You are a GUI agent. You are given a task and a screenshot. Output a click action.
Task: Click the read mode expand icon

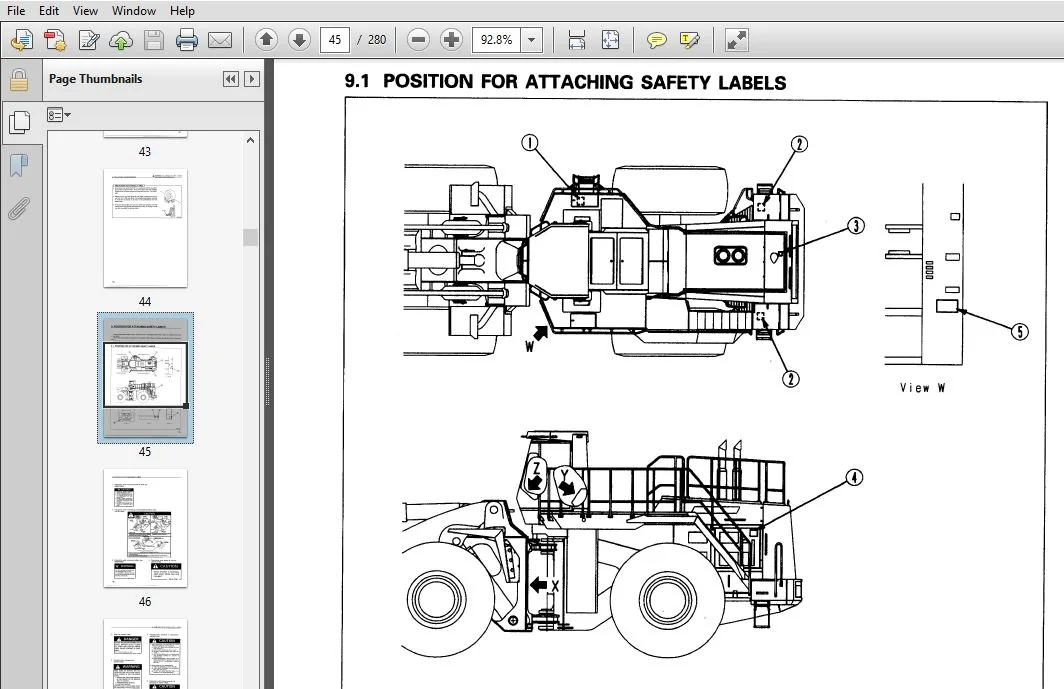tap(737, 40)
